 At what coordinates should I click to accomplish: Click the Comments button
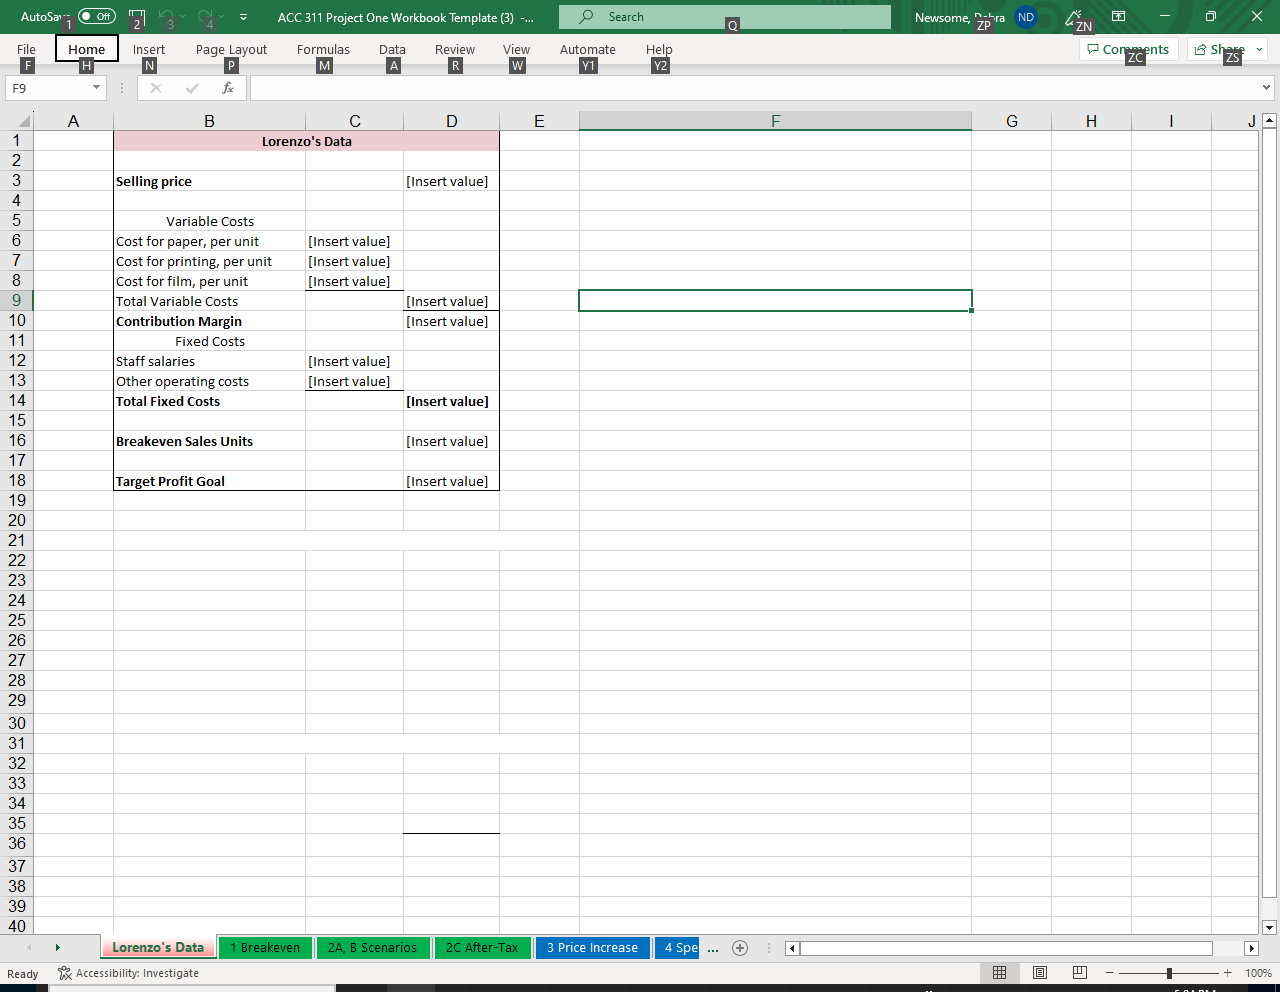click(1128, 49)
